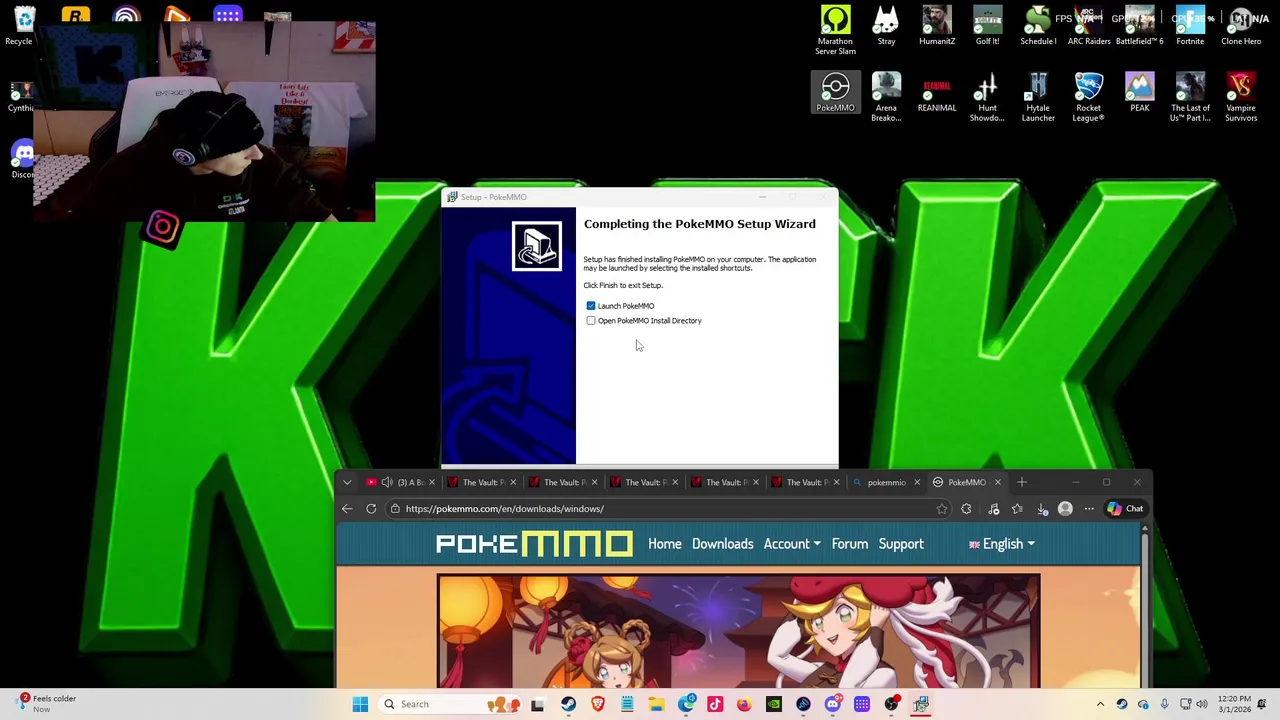This screenshot has width=1280, height=720.
Task: Open the tab search chevron in browser
Action: (x=347, y=482)
